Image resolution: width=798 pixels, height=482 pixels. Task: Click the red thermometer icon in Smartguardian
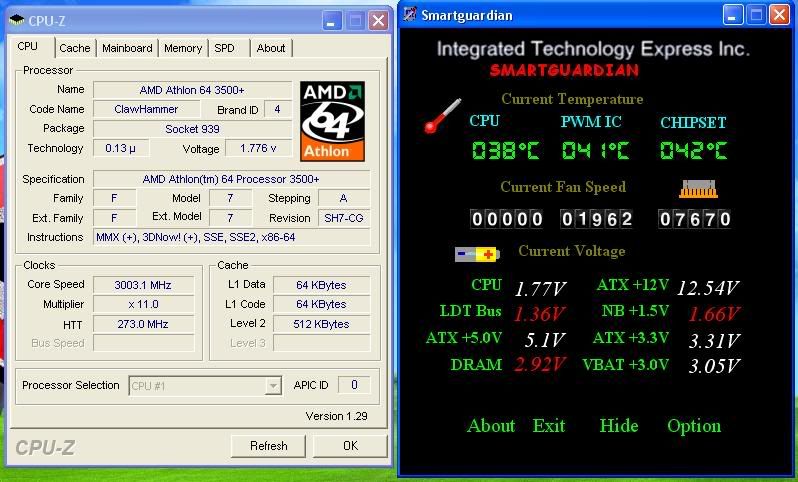tap(442, 116)
